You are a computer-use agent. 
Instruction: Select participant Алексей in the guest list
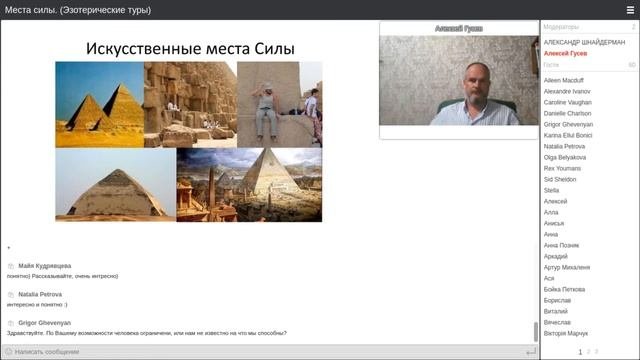click(555, 202)
